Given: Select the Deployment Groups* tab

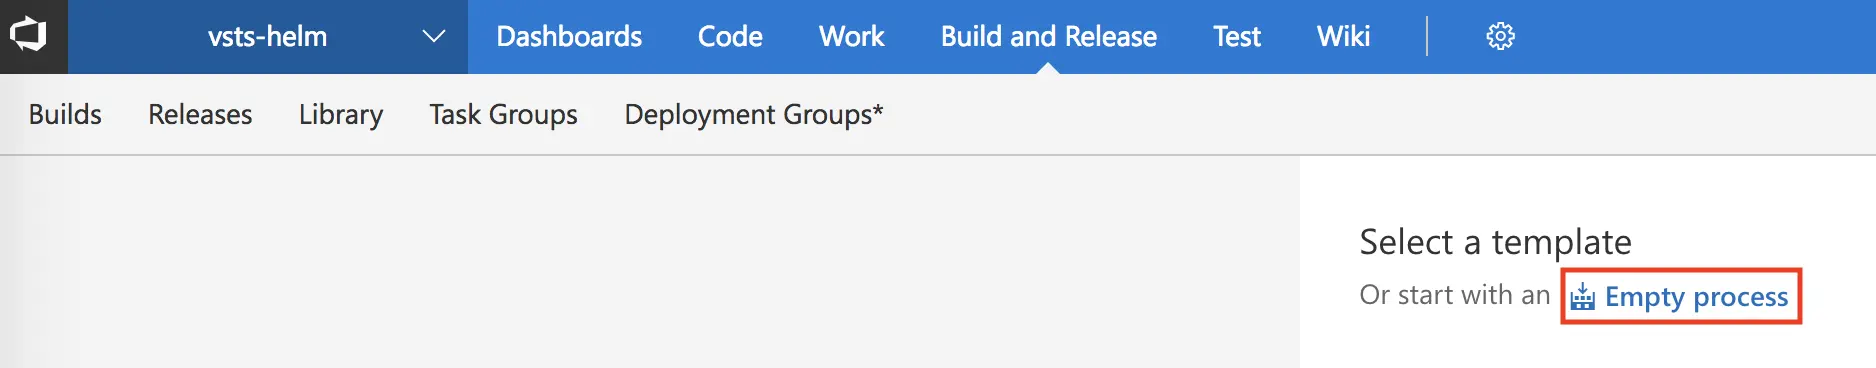Looking at the screenshot, I should pos(754,115).
